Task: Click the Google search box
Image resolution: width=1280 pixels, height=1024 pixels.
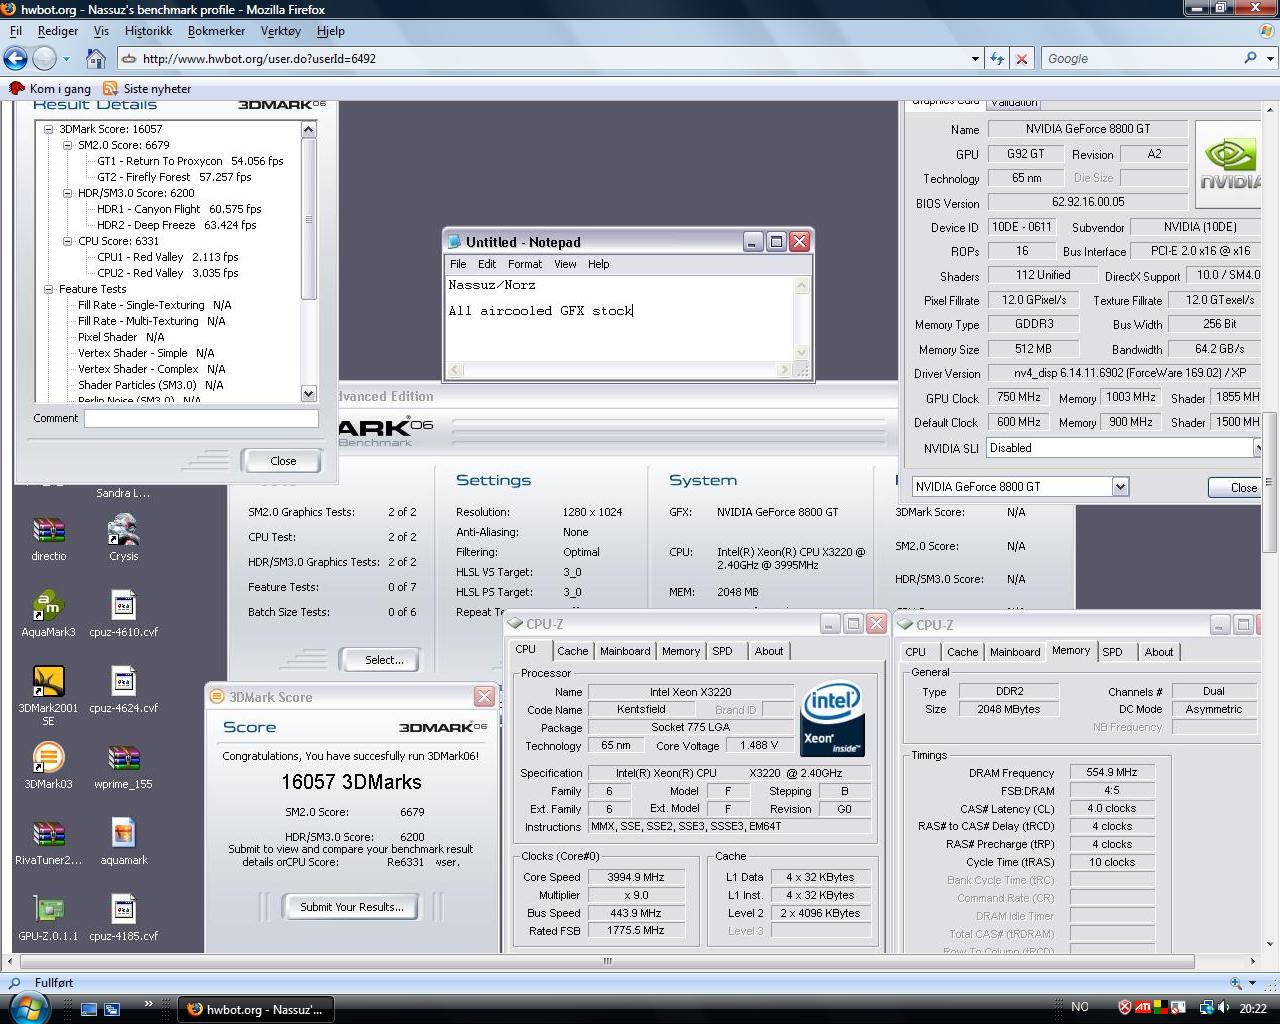Action: [x=1141, y=59]
